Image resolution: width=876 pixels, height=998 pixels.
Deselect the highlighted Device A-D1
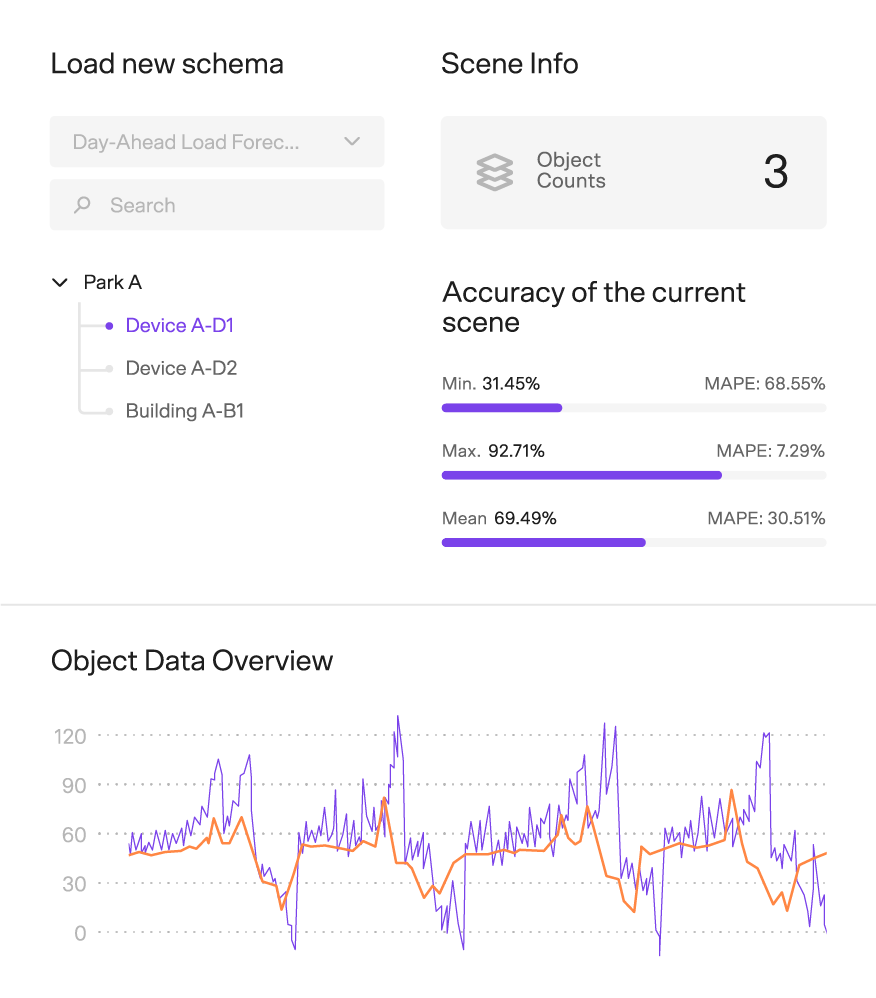click(x=179, y=325)
